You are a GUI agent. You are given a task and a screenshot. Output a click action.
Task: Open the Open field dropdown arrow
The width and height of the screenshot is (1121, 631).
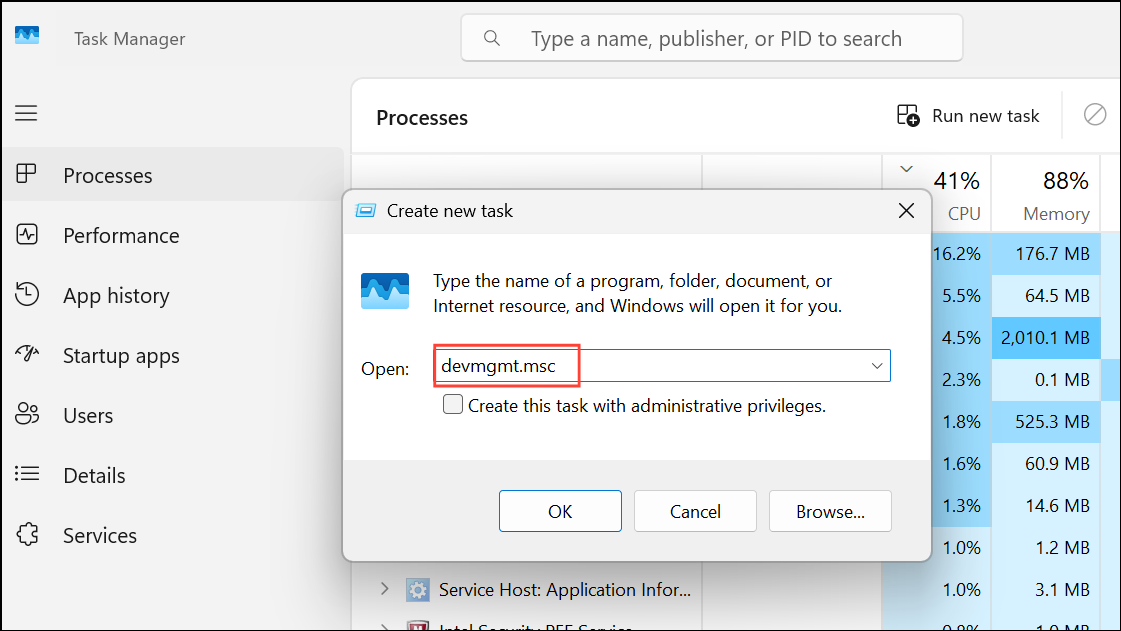(876, 366)
